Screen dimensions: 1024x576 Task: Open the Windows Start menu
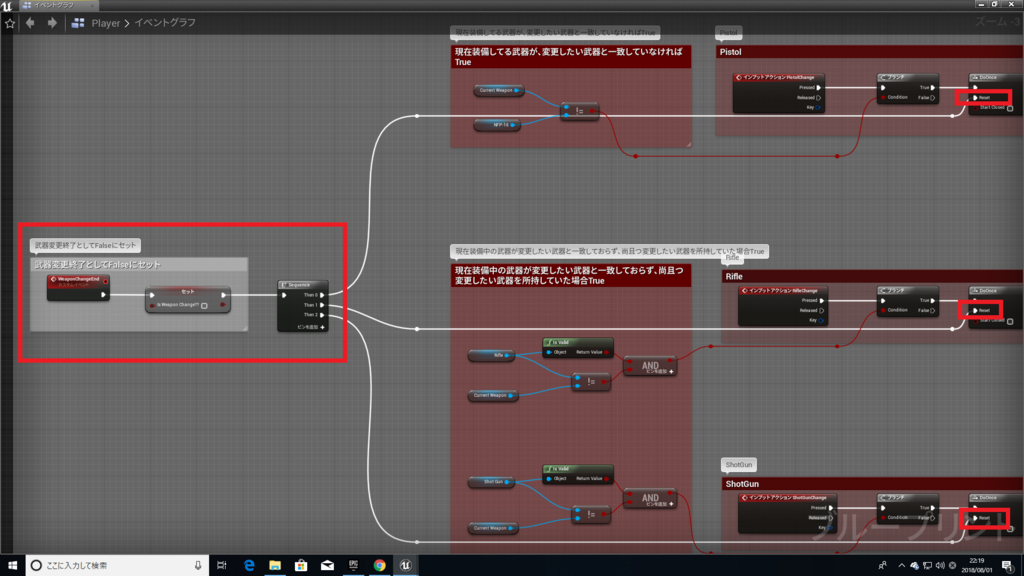point(12,566)
